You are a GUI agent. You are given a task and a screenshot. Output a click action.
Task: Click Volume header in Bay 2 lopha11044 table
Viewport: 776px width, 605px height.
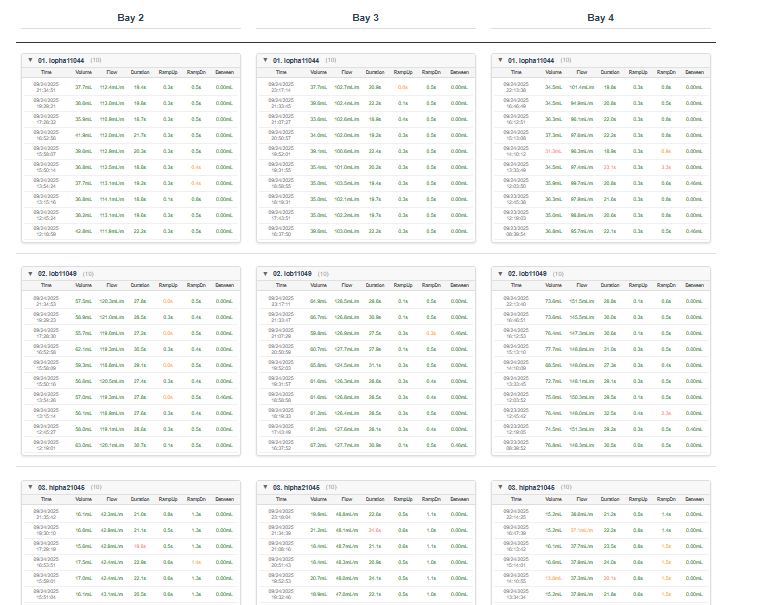83,72
